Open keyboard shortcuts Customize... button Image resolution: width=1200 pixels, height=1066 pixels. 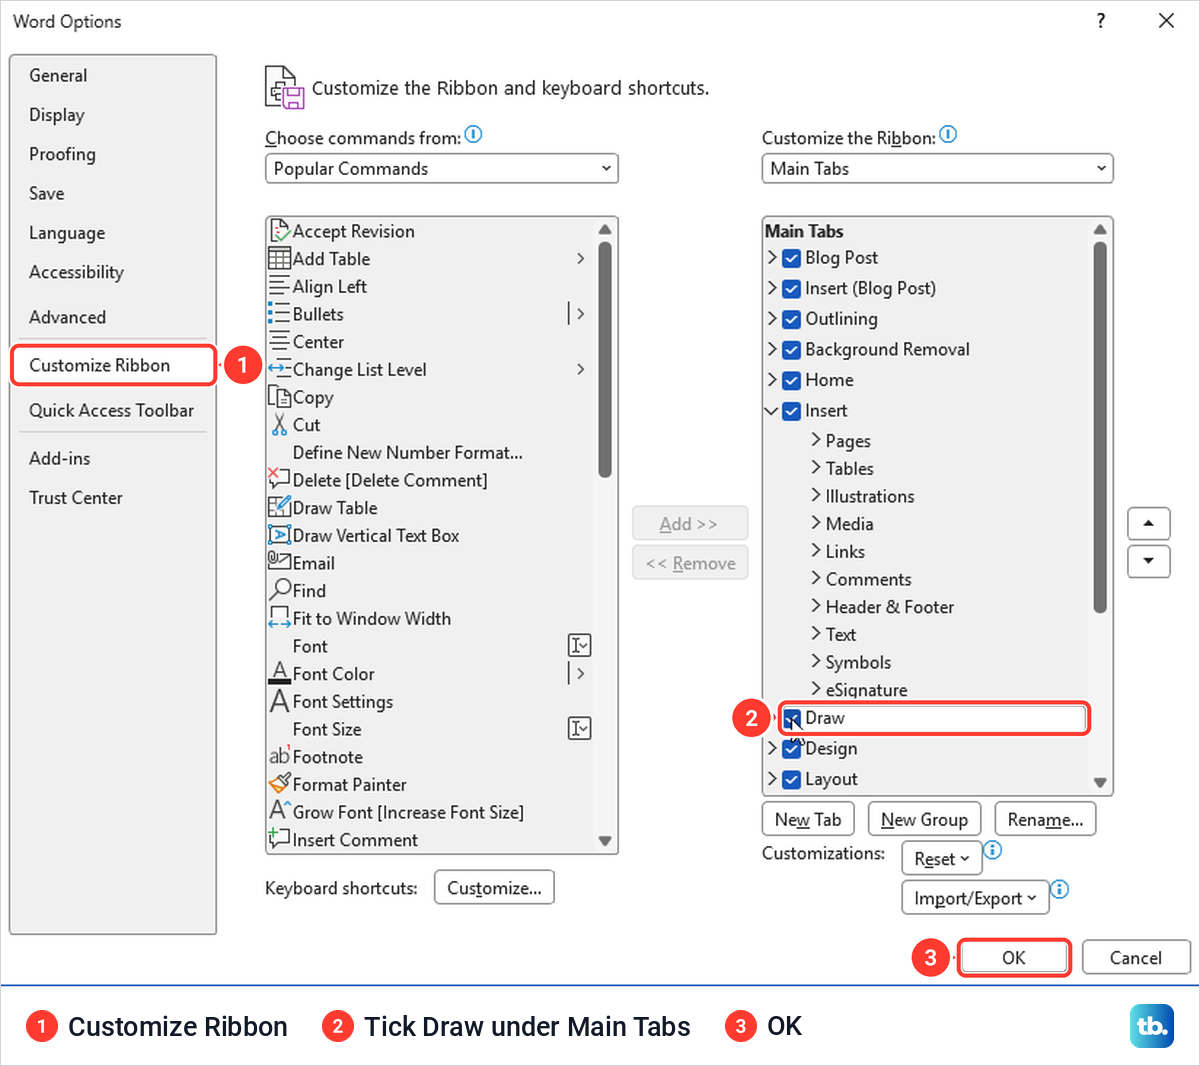494,887
